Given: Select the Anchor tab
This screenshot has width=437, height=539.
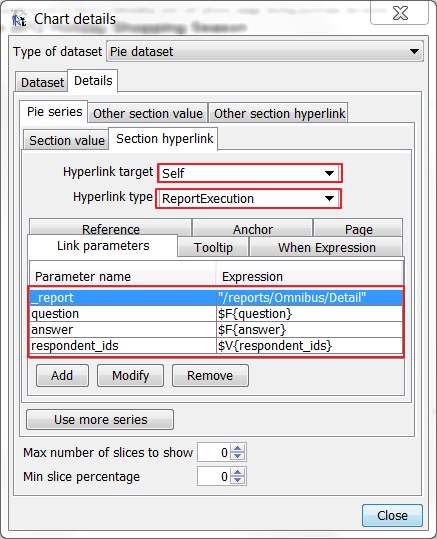Looking at the screenshot, I should coord(253,229).
